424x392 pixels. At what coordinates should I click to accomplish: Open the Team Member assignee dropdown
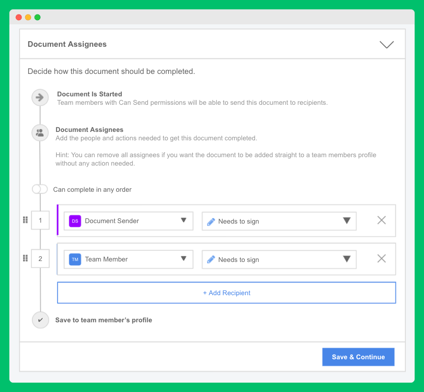tap(128, 259)
